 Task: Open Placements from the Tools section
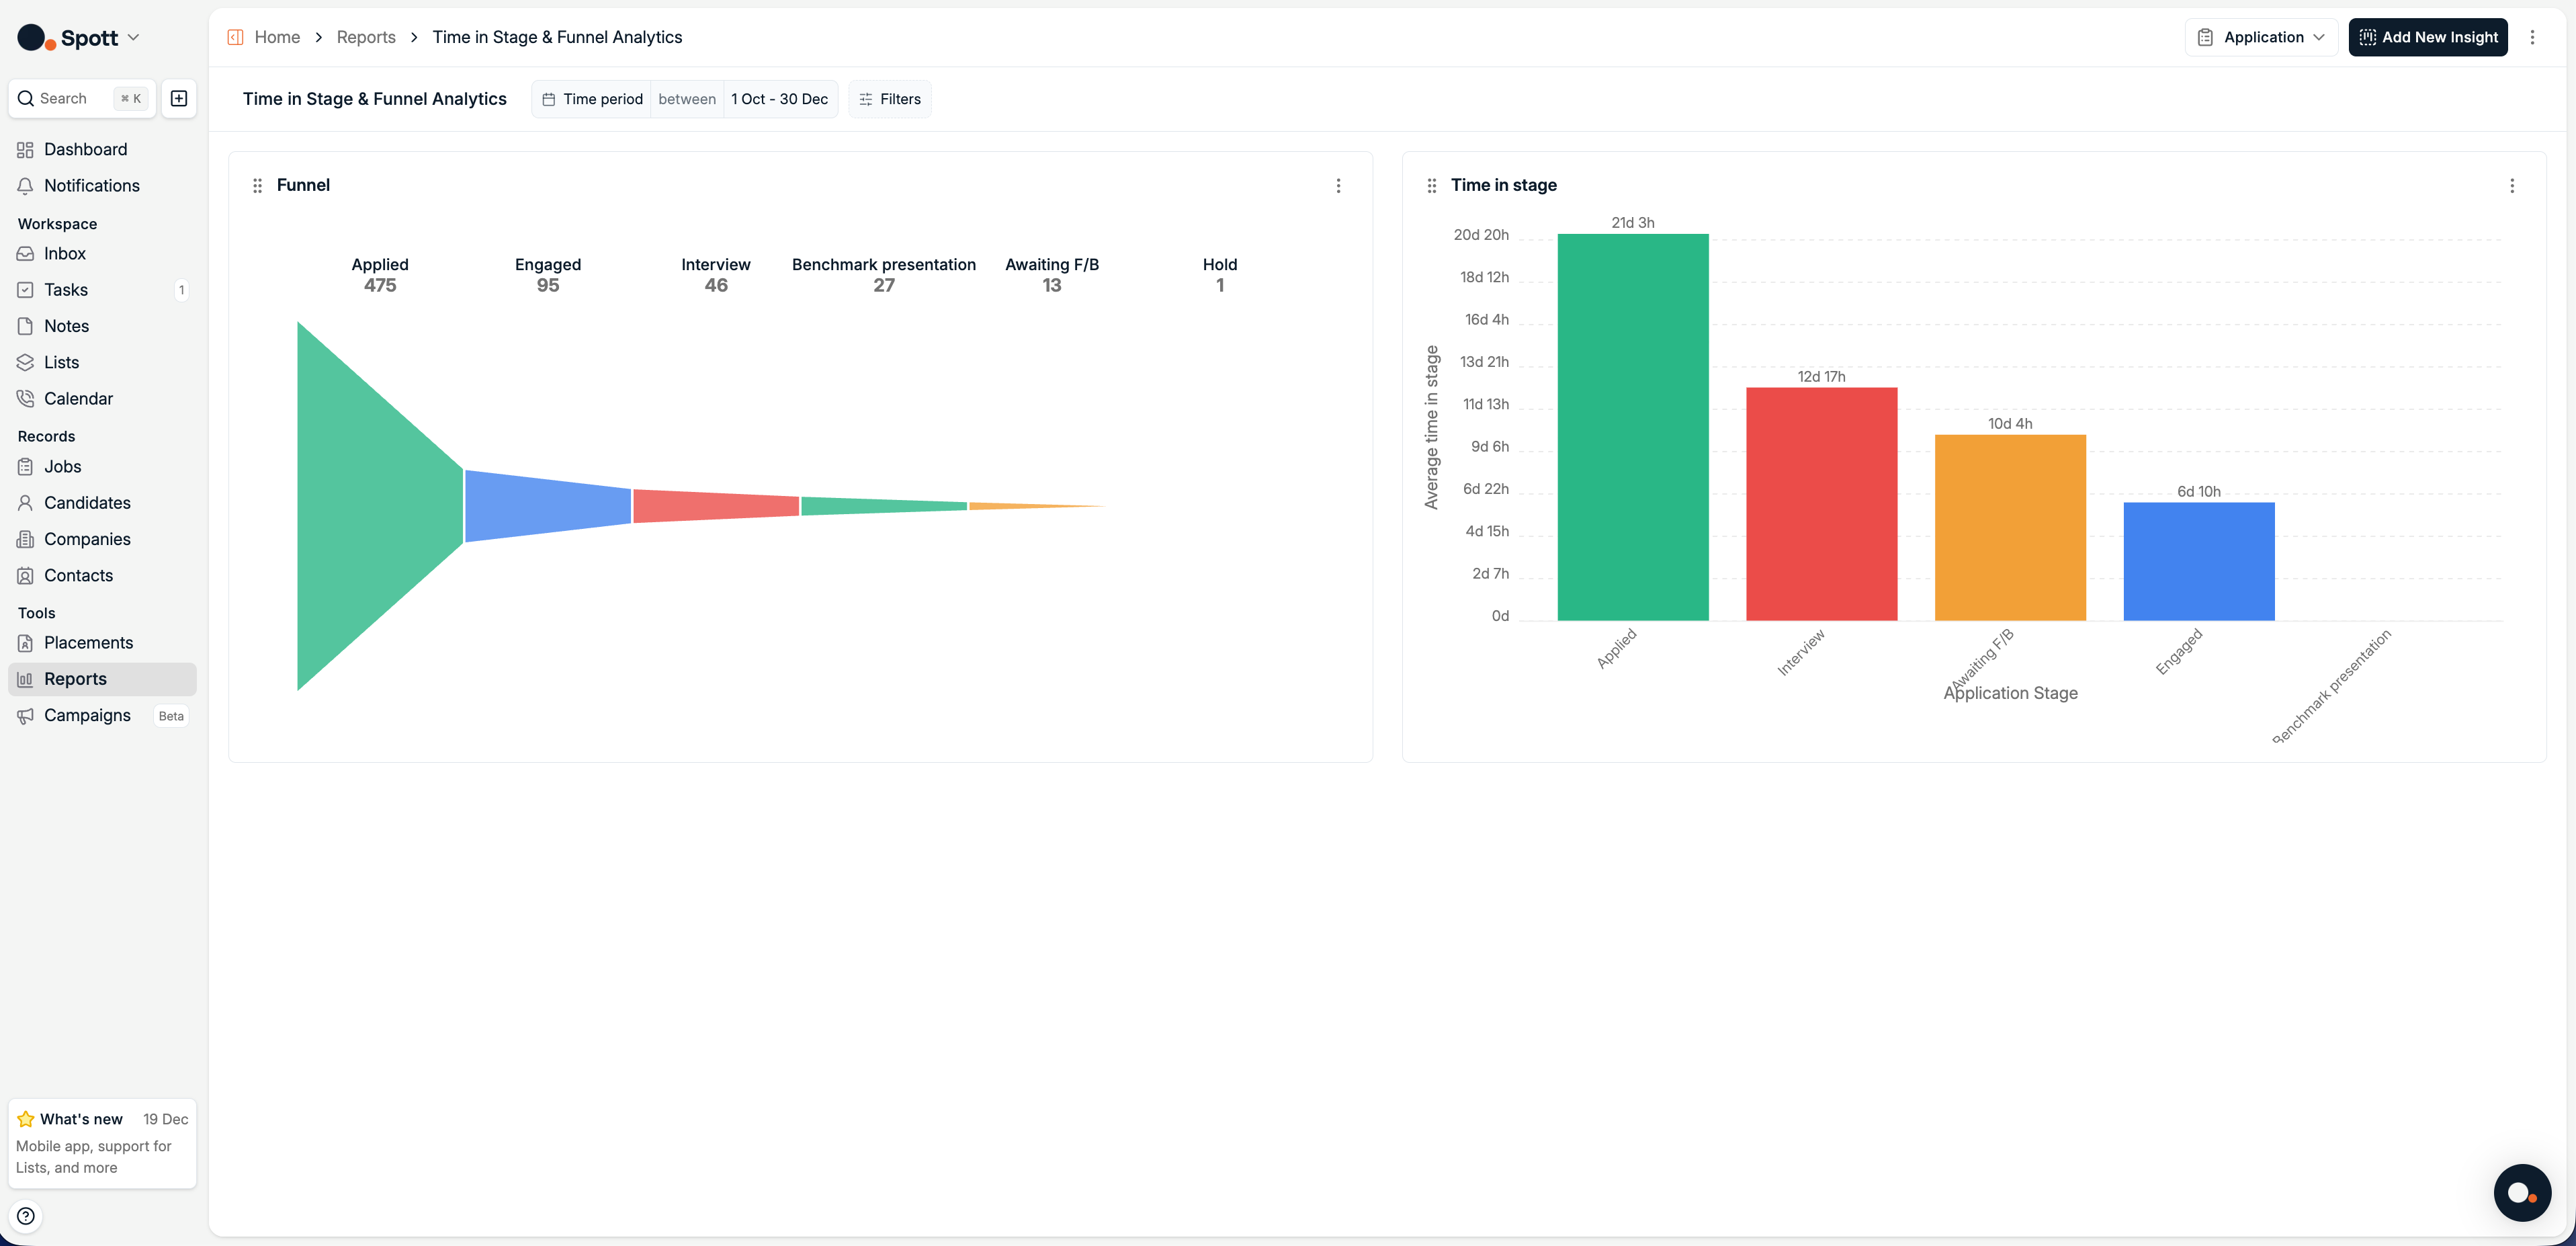tap(88, 643)
